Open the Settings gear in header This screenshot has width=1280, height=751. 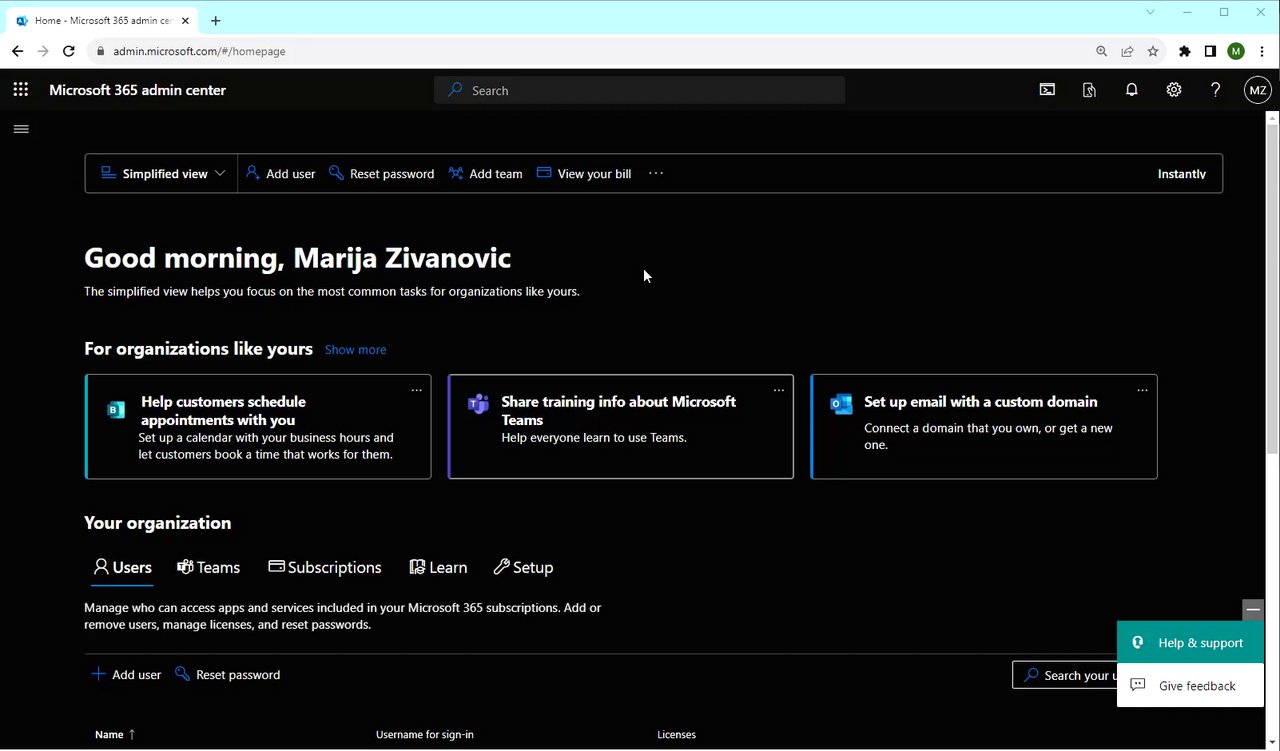pyautogui.click(x=1174, y=90)
